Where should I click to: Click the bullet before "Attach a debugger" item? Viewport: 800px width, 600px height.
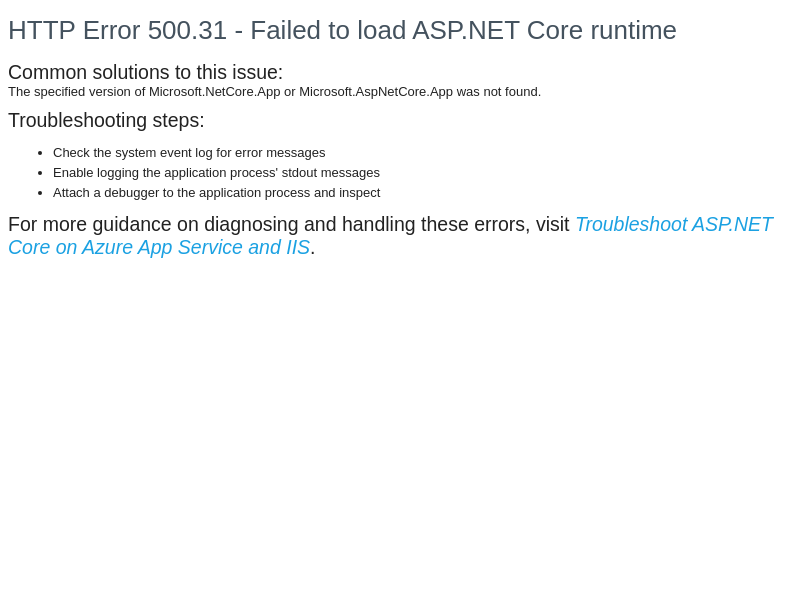click(x=40, y=193)
